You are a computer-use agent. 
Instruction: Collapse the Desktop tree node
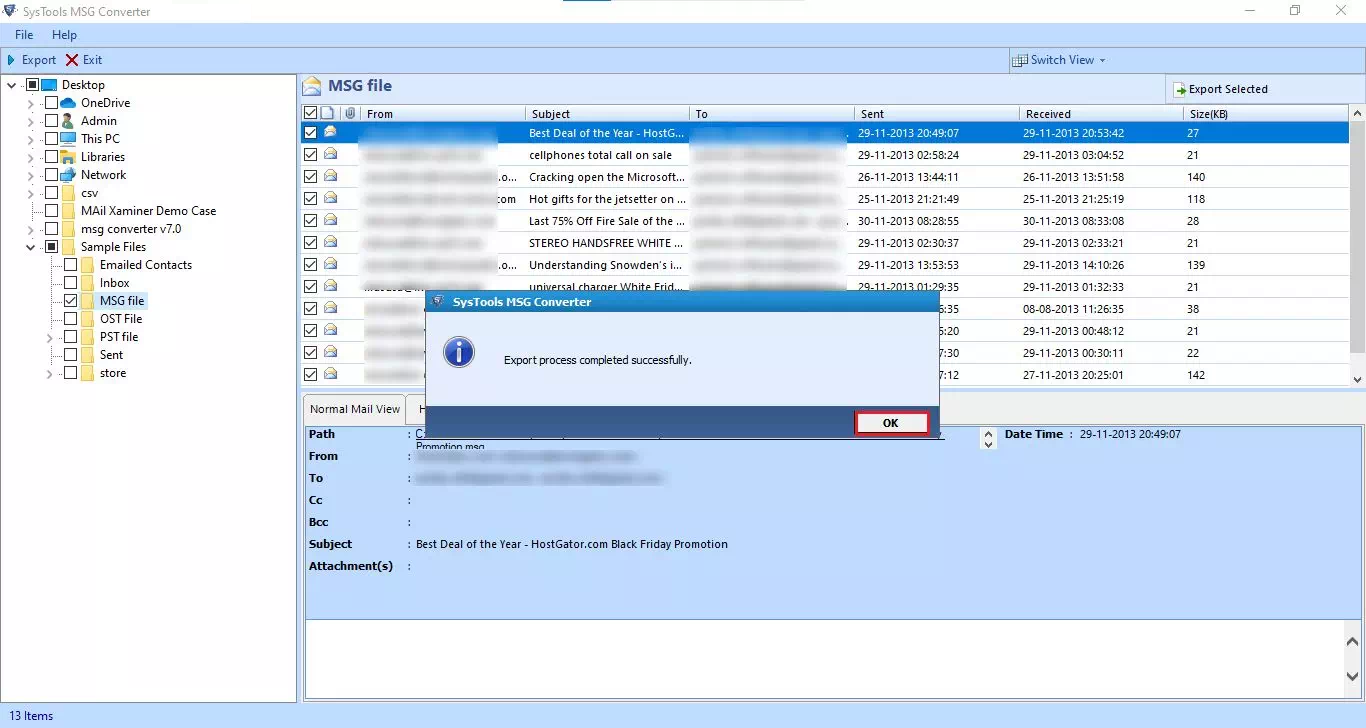click(11, 85)
